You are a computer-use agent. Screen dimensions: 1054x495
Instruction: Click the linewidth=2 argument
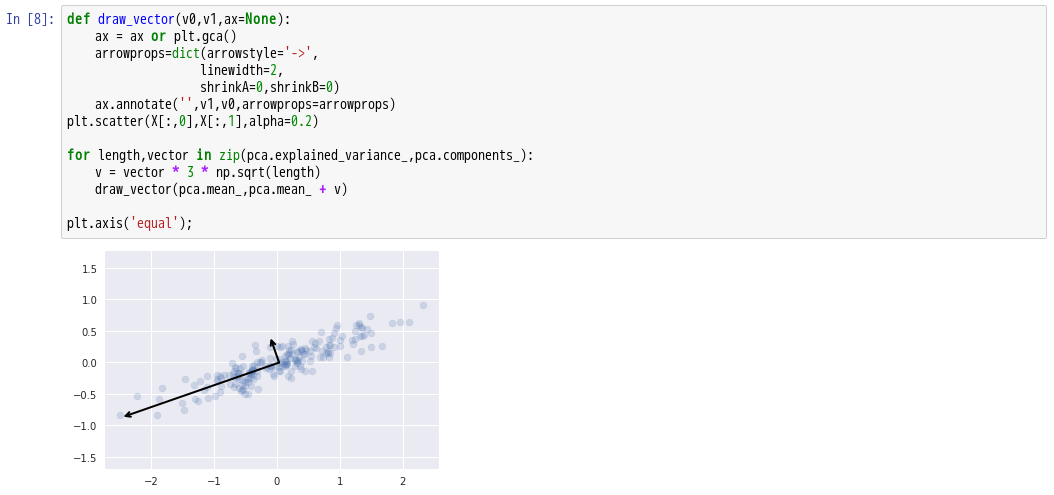pyautogui.click(x=241, y=70)
